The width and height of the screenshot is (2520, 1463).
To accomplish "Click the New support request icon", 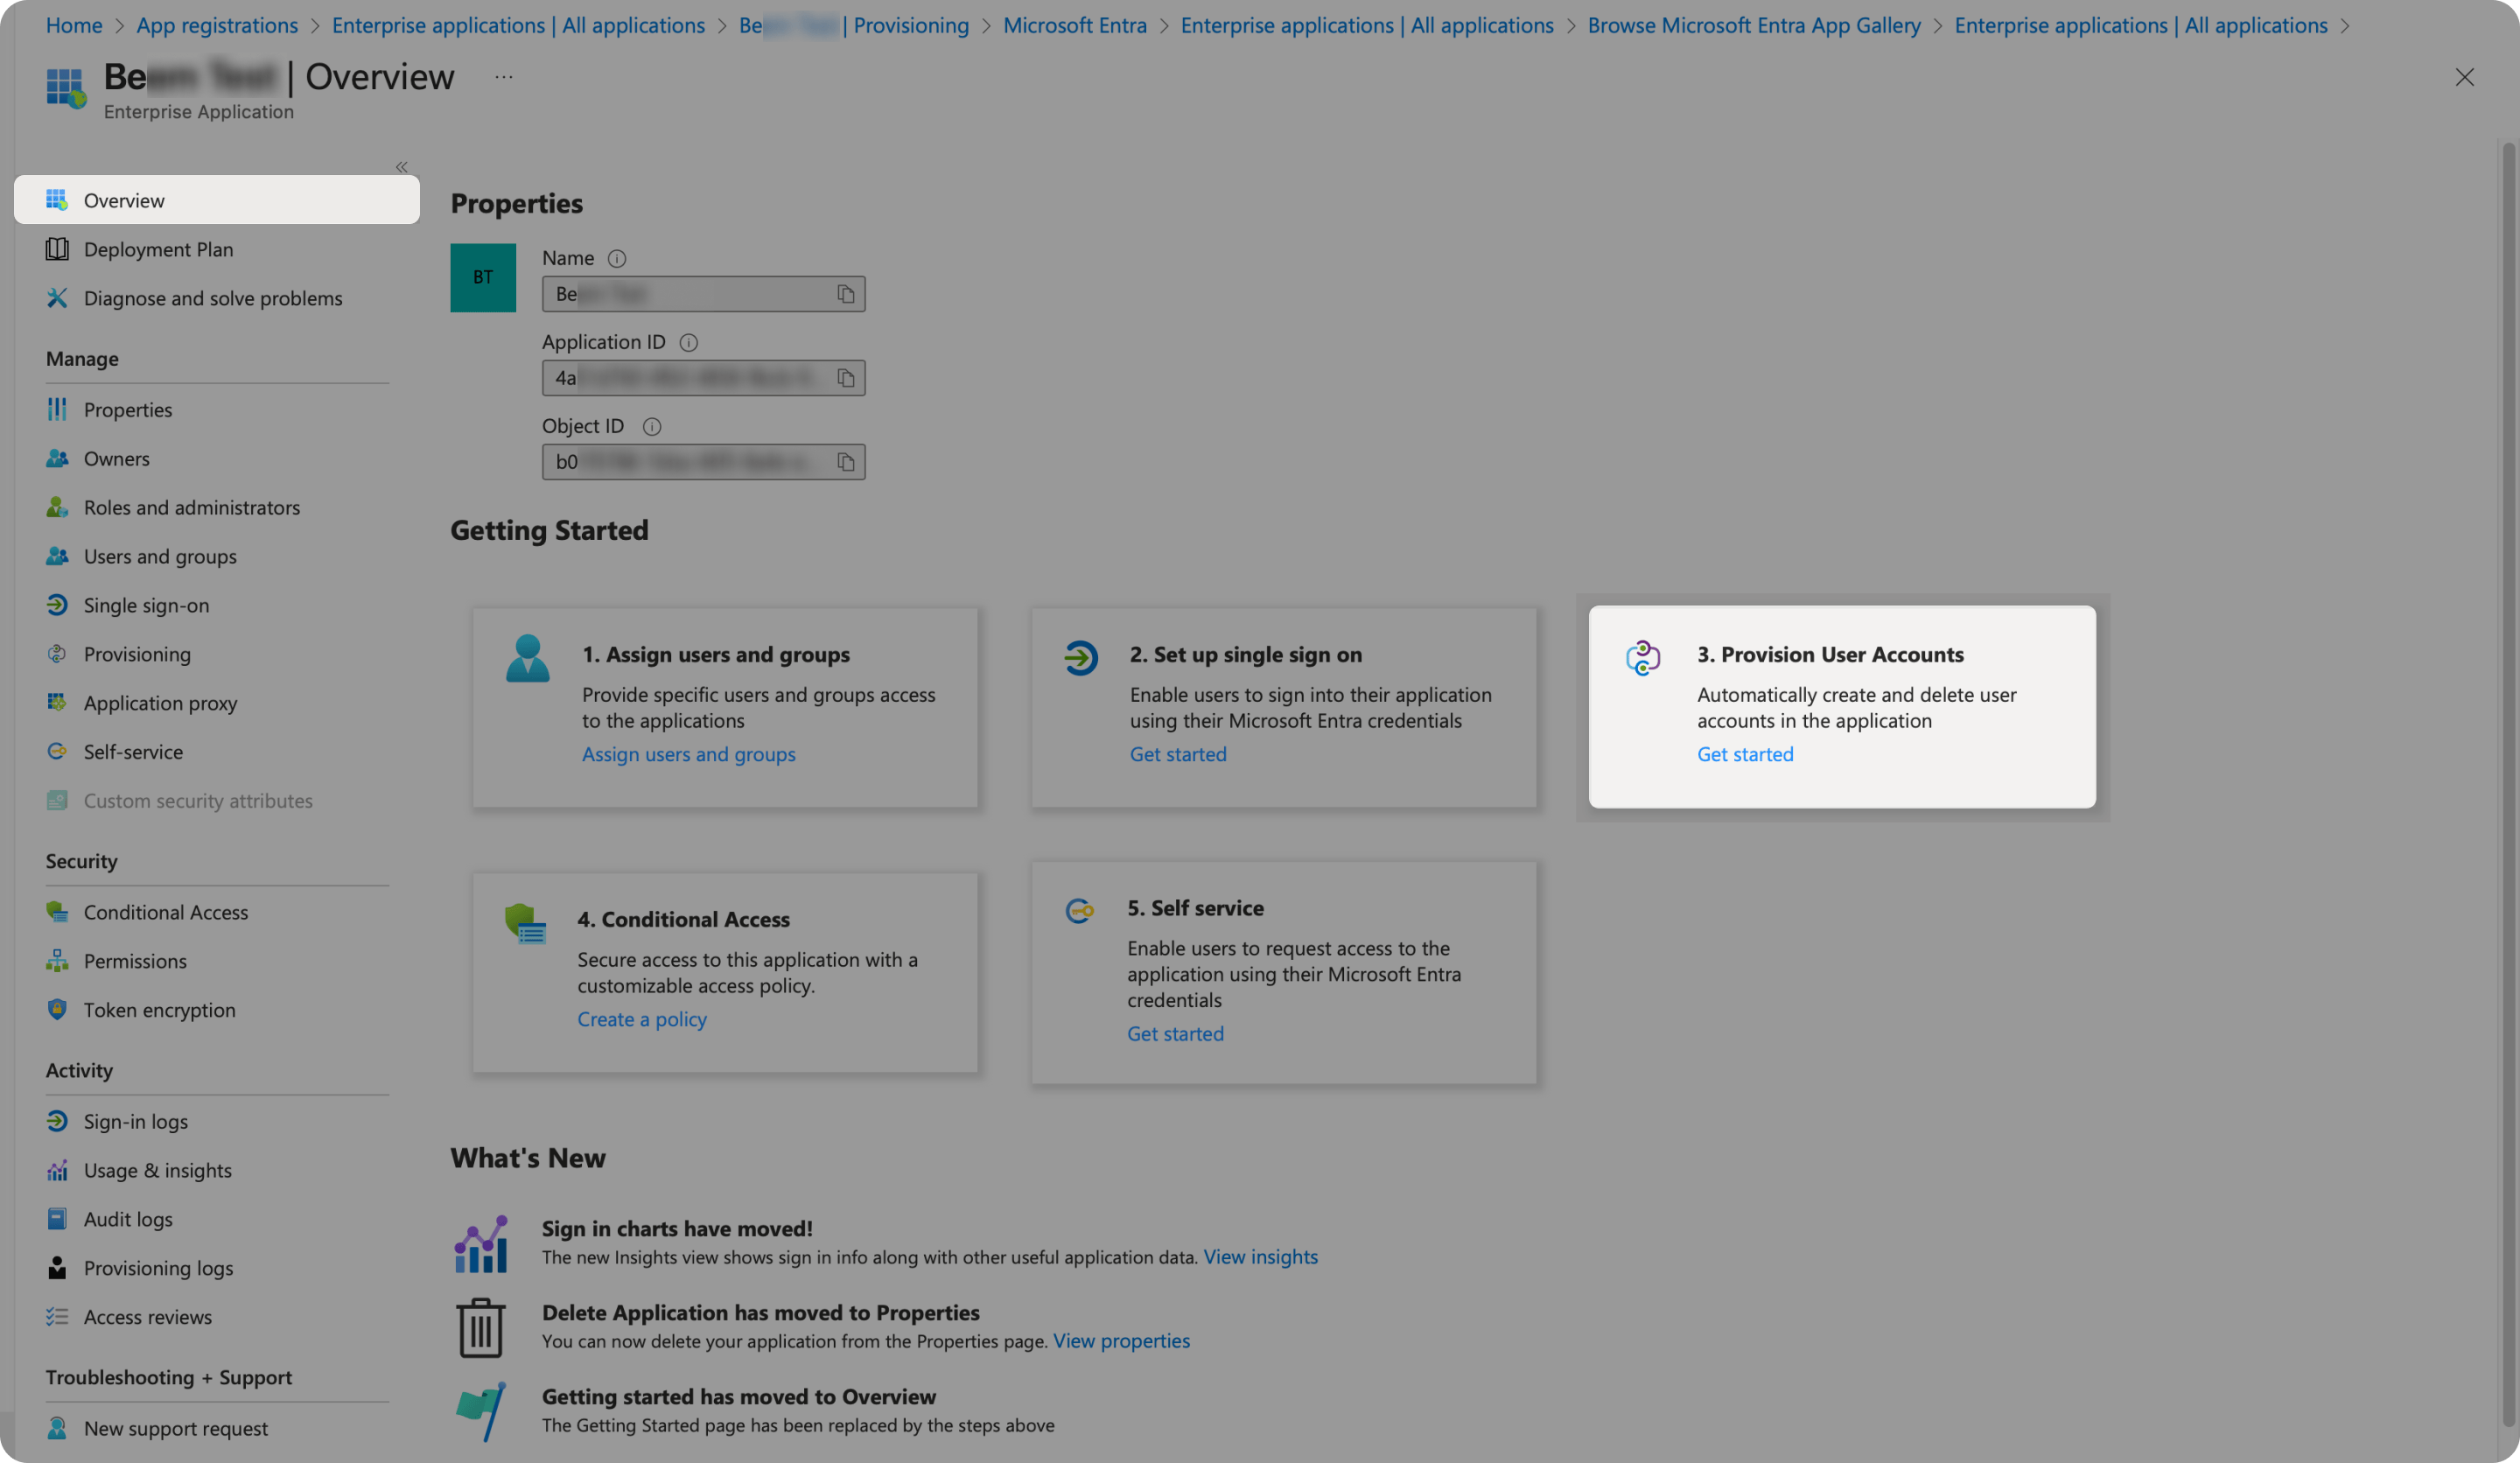I will 57,1428.
